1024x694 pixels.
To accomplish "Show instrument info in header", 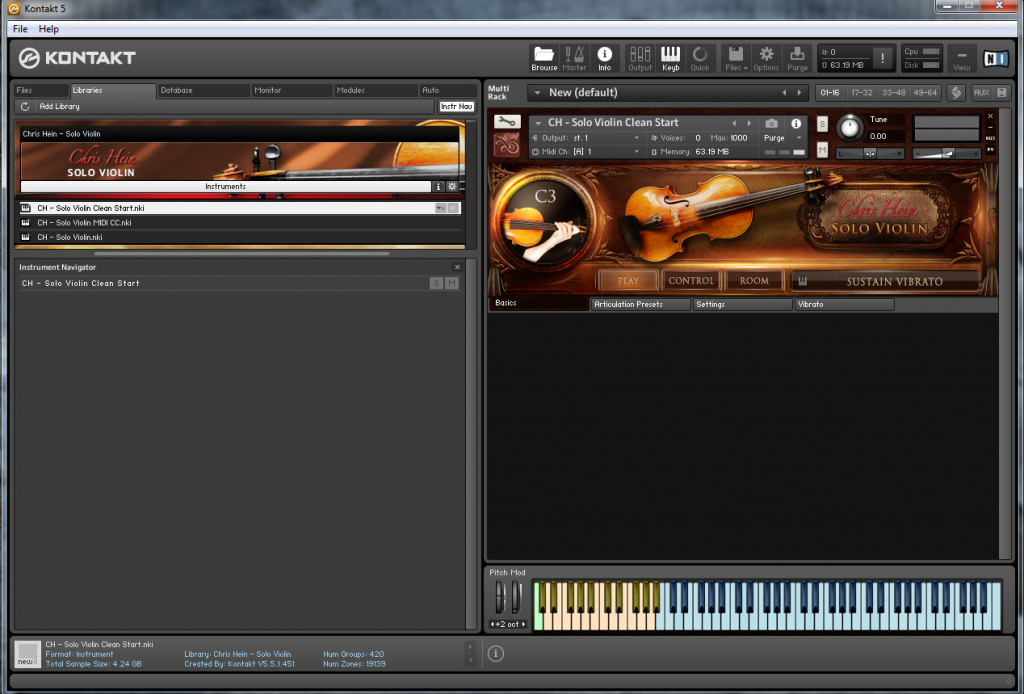I will point(795,123).
